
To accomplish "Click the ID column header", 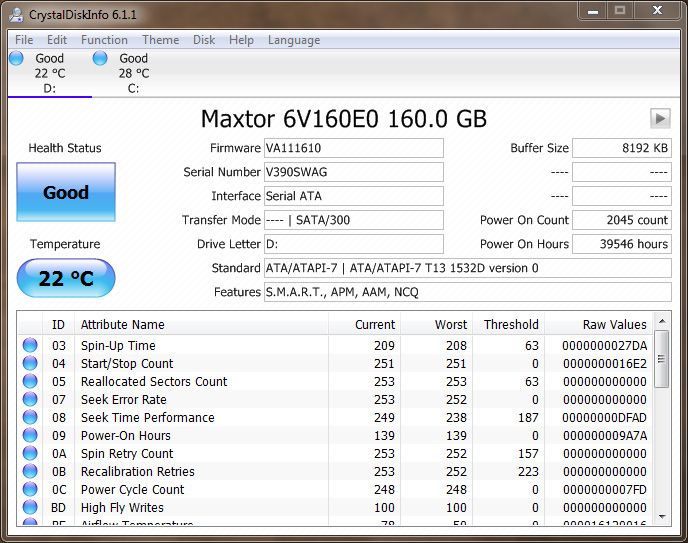I will (x=58, y=325).
